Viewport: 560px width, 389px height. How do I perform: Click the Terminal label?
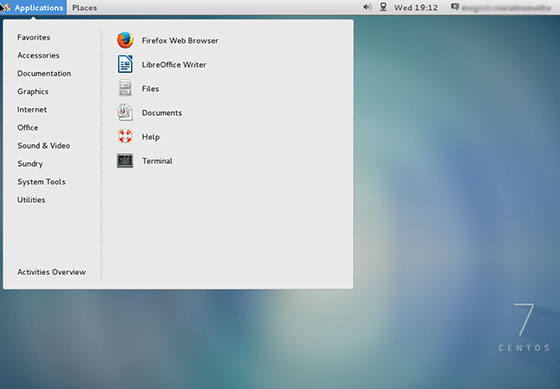(157, 161)
